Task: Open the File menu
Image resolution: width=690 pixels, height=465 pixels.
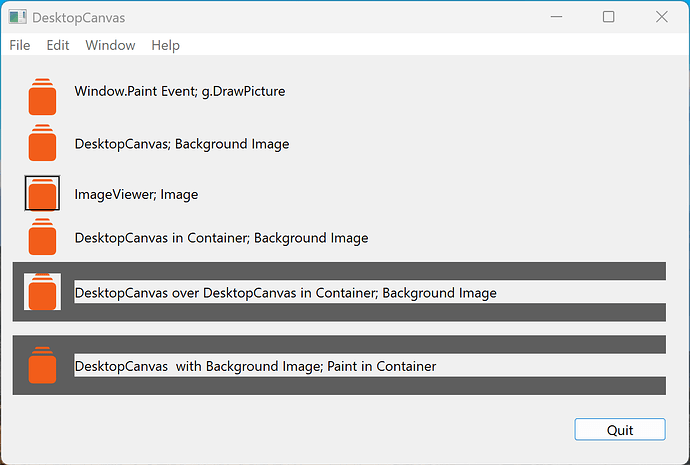Action: point(20,45)
